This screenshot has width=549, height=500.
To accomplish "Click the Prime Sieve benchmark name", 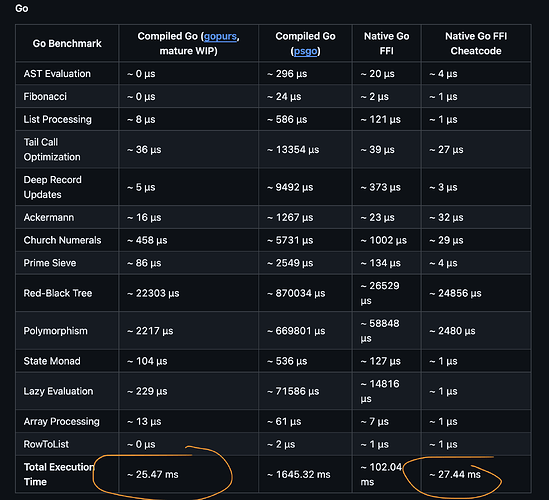I will coord(50,263).
